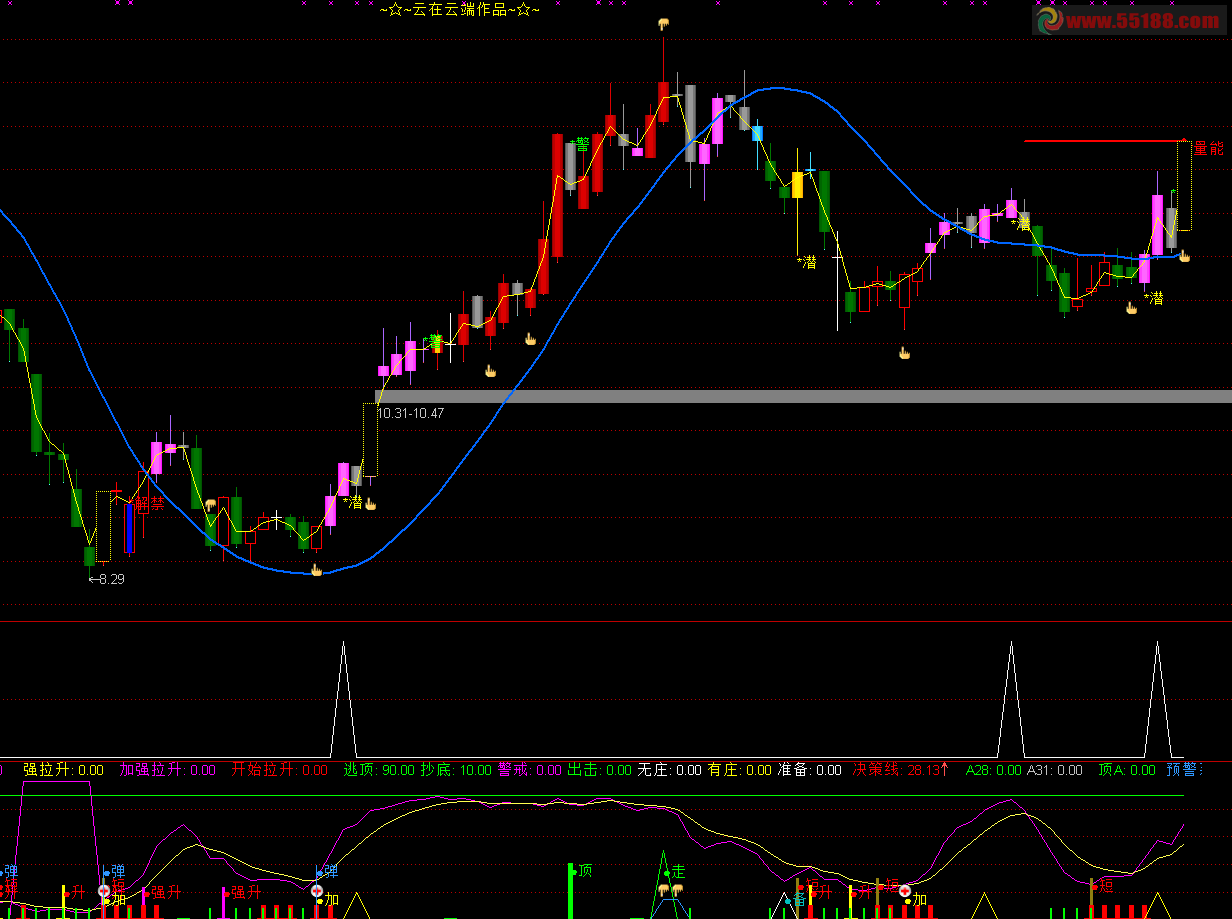This screenshot has width=1232, height=919.
Task: Click the green triangle signal under 走
Action: 663,884
